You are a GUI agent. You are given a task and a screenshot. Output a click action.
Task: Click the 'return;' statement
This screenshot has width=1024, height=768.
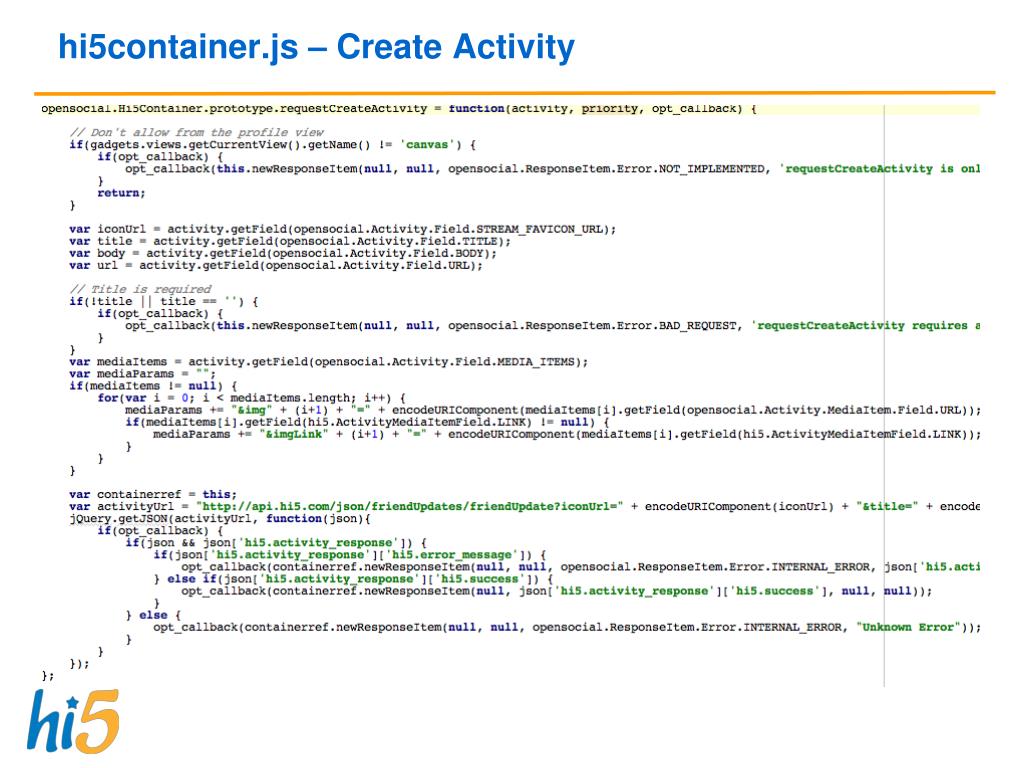(x=121, y=193)
